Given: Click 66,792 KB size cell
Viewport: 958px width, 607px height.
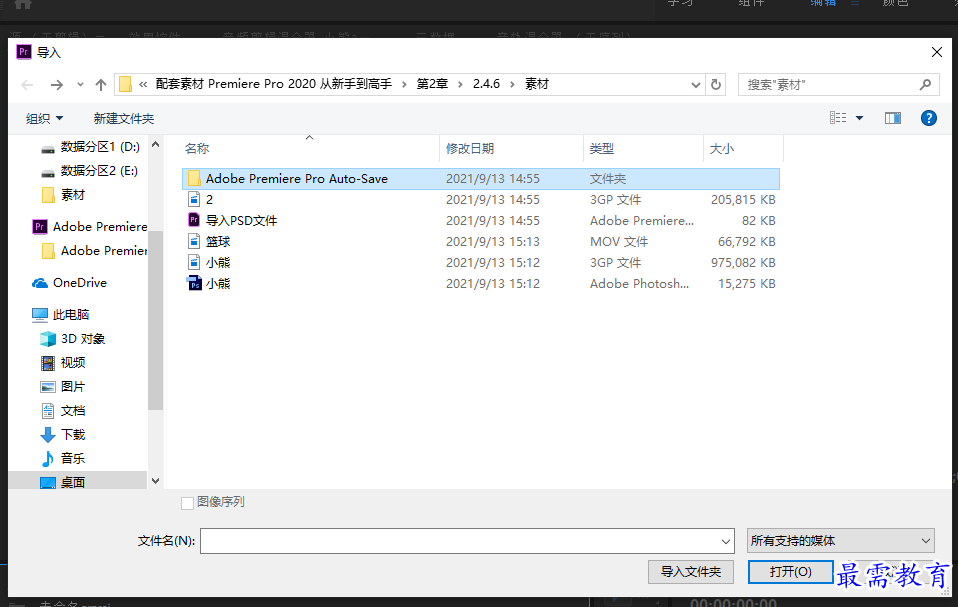Looking at the screenshot, I should pos(747,242).
